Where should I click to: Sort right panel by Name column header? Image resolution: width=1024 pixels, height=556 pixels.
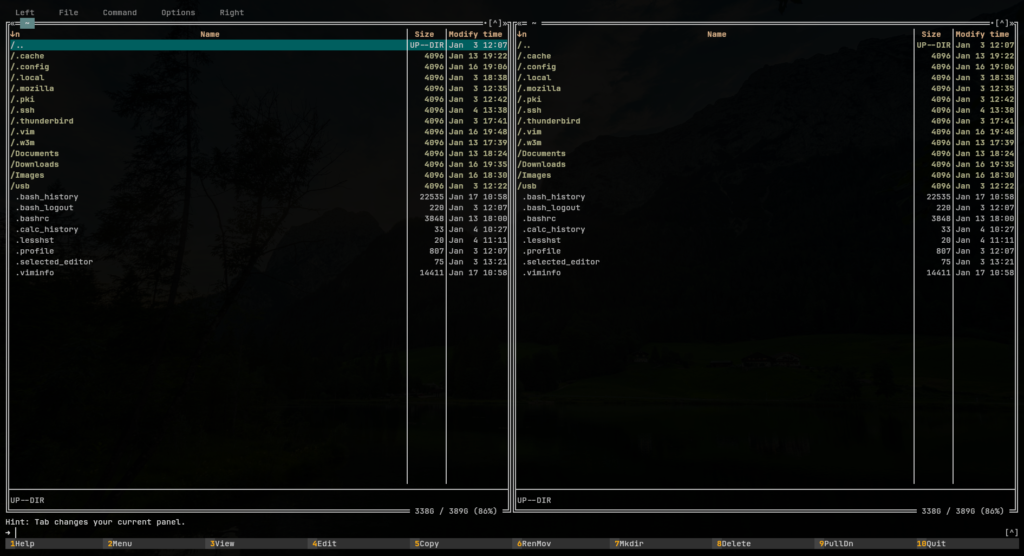(716, 34)
